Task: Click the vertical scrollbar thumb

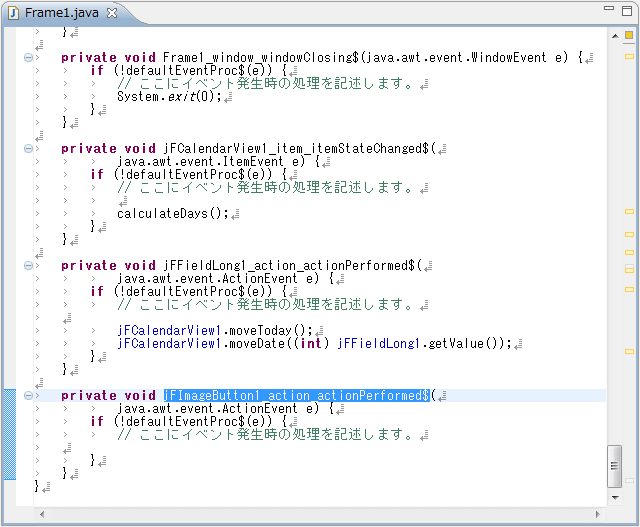Action: pos(614,466)
